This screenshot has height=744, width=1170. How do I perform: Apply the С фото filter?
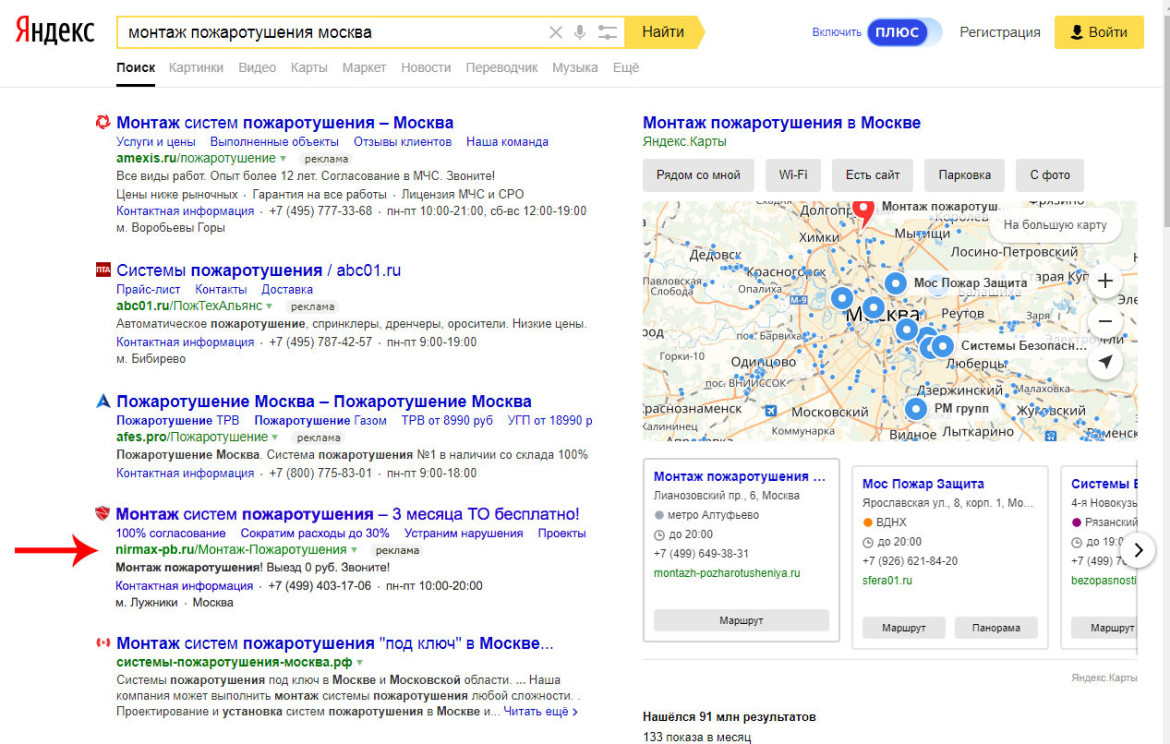click(x=1049, y=175)
